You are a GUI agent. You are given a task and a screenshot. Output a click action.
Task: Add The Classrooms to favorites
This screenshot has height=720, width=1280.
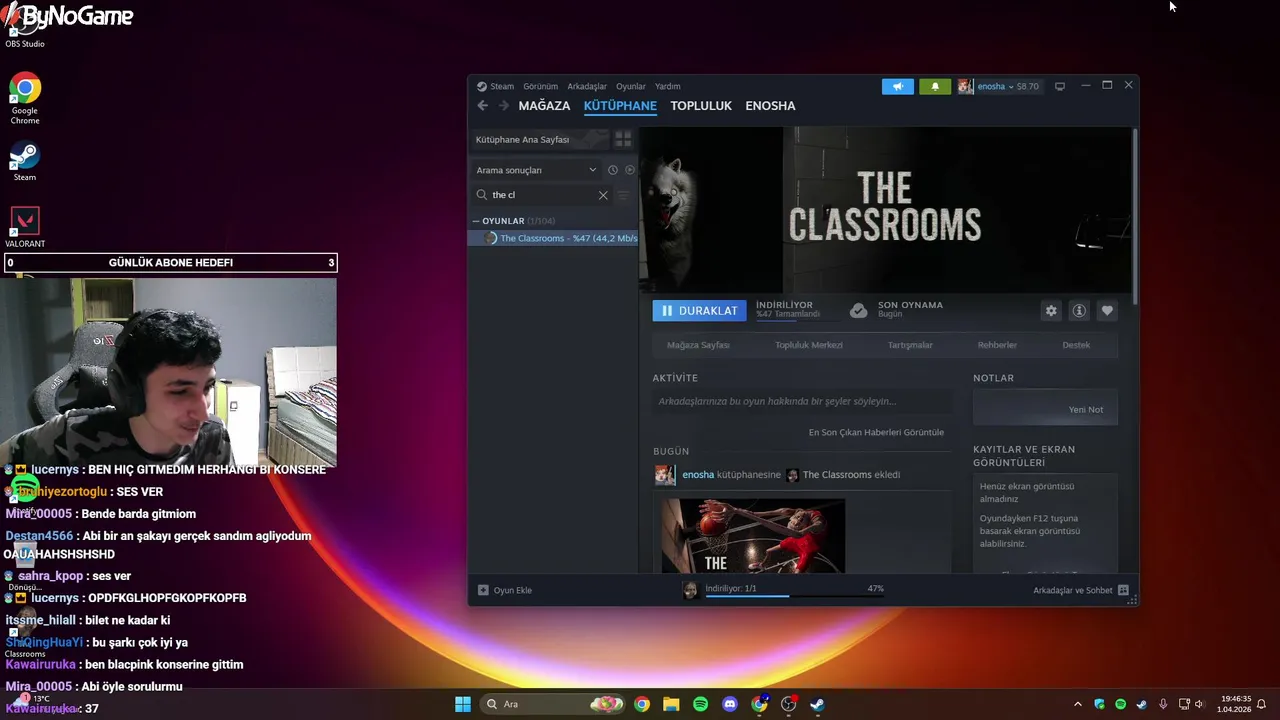(x=1107, y=311)
